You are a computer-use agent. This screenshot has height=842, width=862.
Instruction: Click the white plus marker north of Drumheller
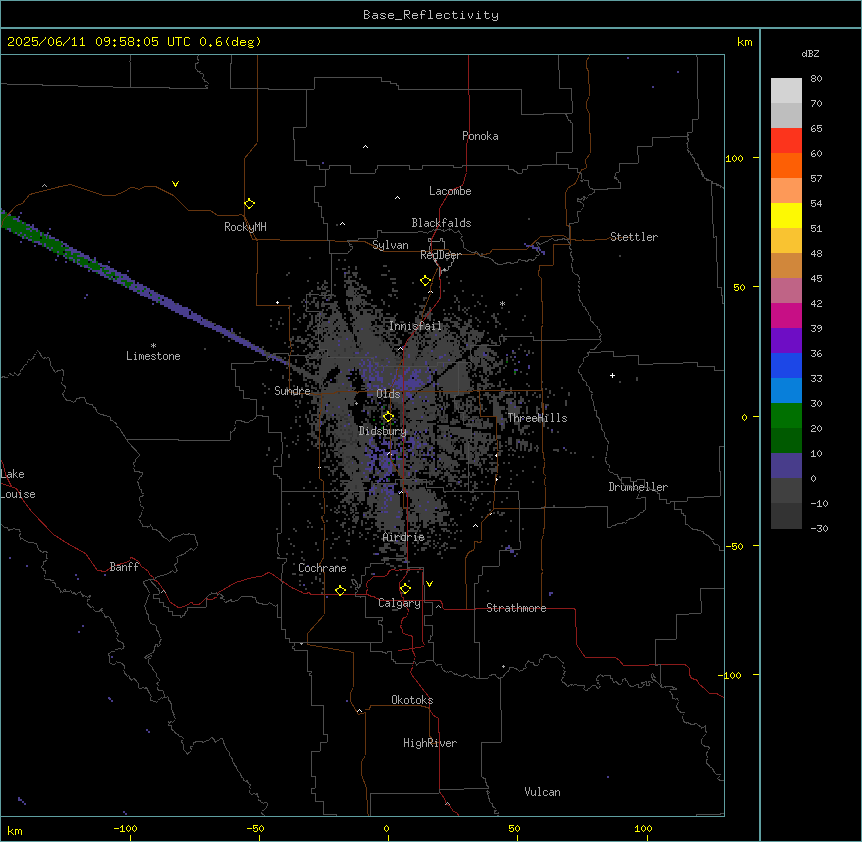pos(612,375)
